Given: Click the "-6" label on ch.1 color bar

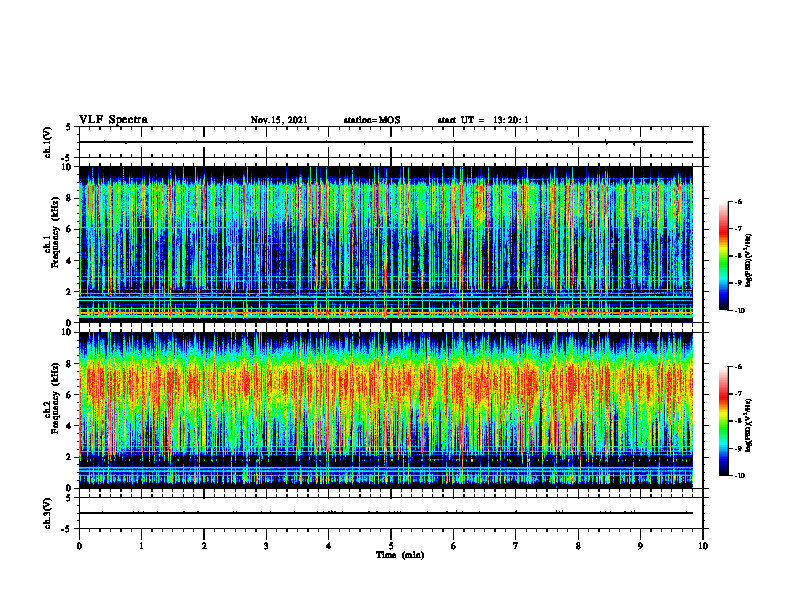Looking at the screenshot, I should coord(738,201).
